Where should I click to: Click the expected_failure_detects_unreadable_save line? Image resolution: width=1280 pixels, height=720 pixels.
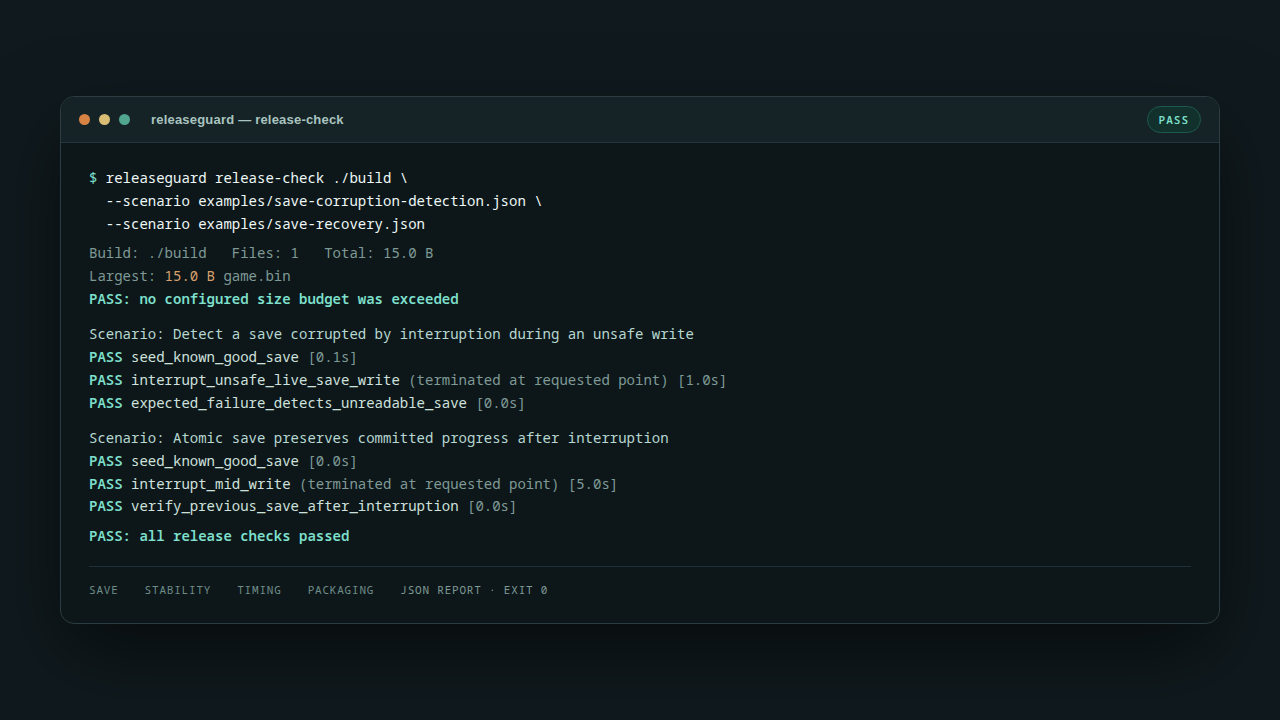pyautogui.click(x=307, y=403)
